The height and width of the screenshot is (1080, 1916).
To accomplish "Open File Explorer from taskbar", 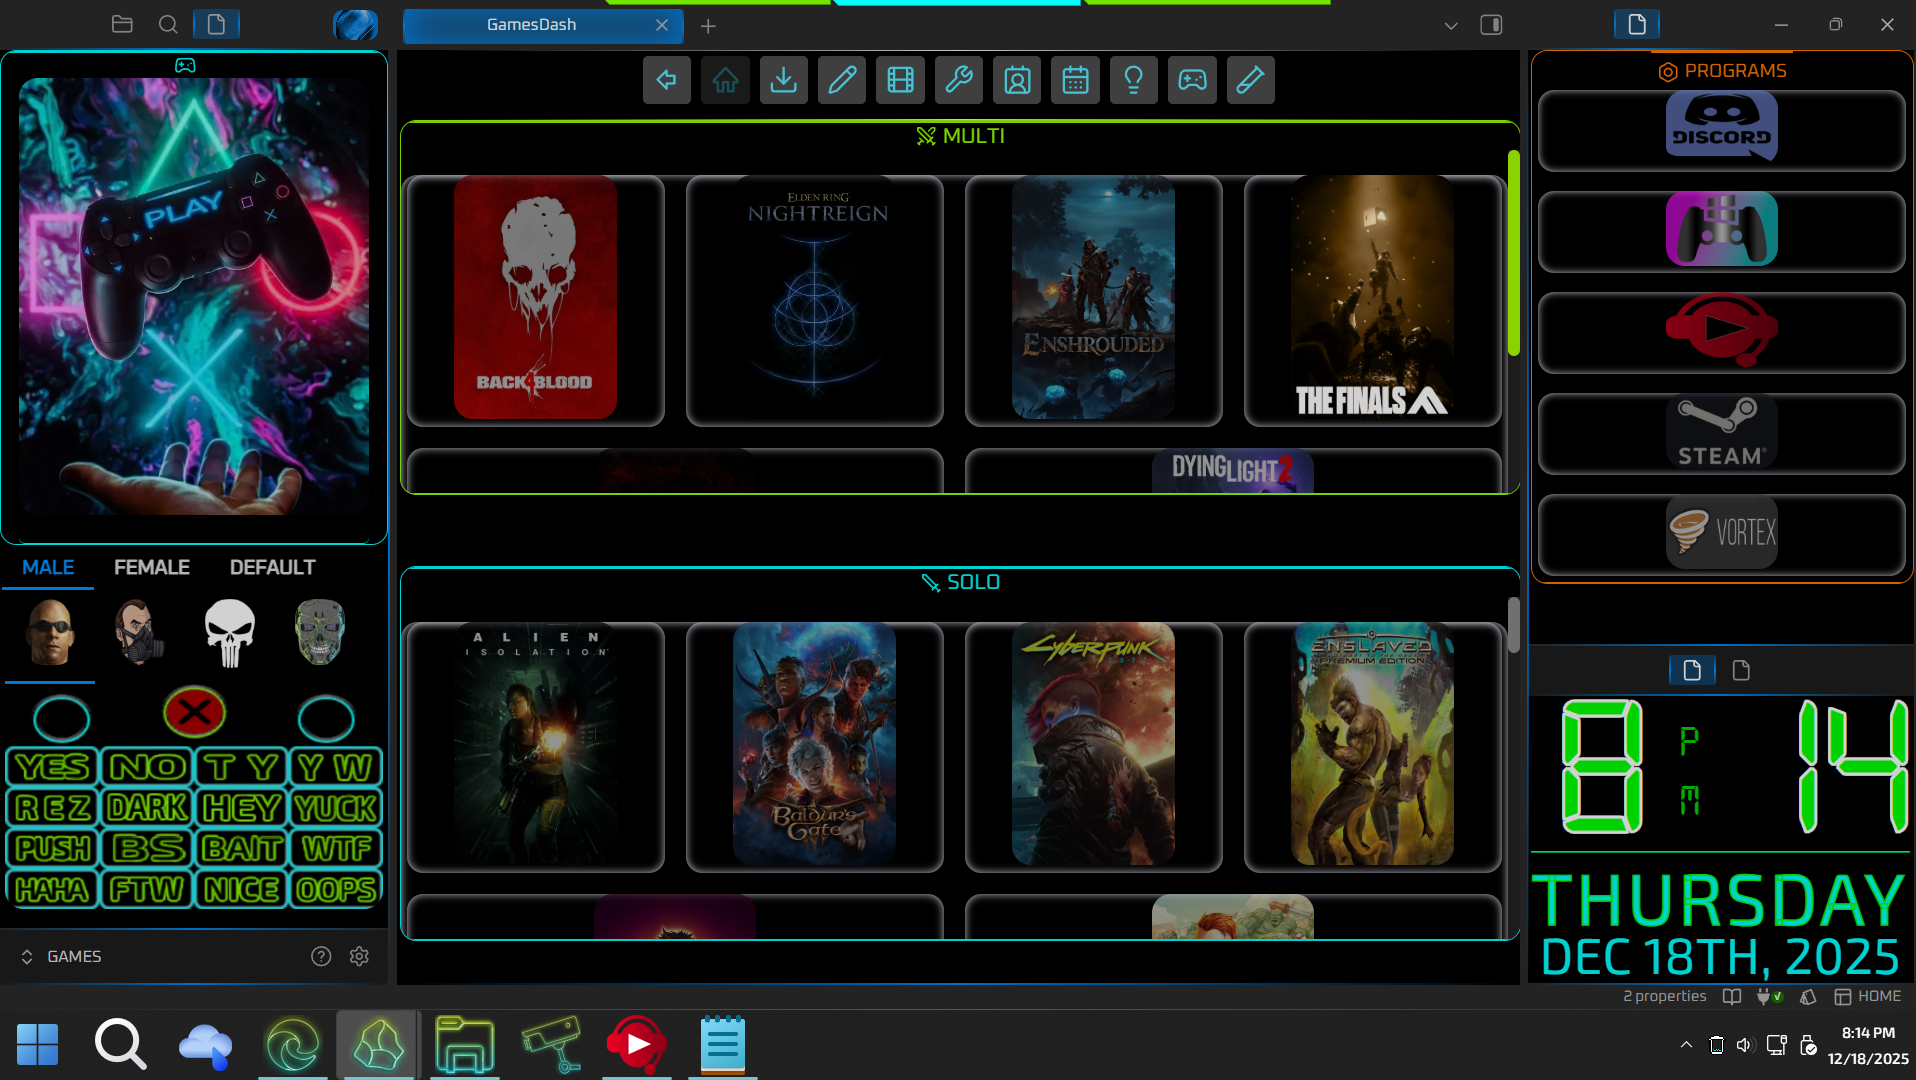I will pos(465,1045).
